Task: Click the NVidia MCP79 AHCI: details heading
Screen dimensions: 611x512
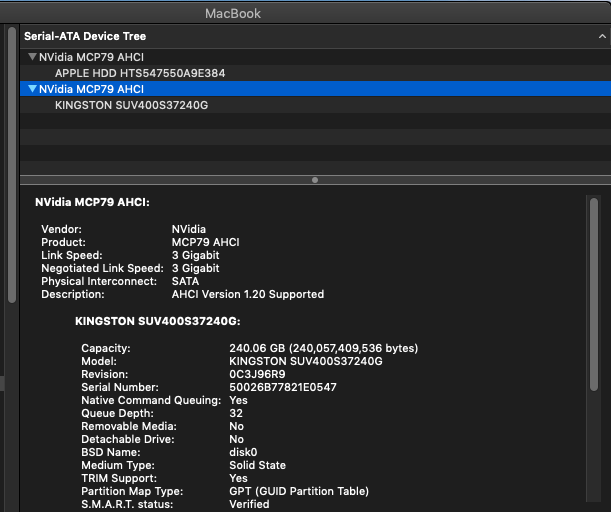Action: click(x=92, y=202)
